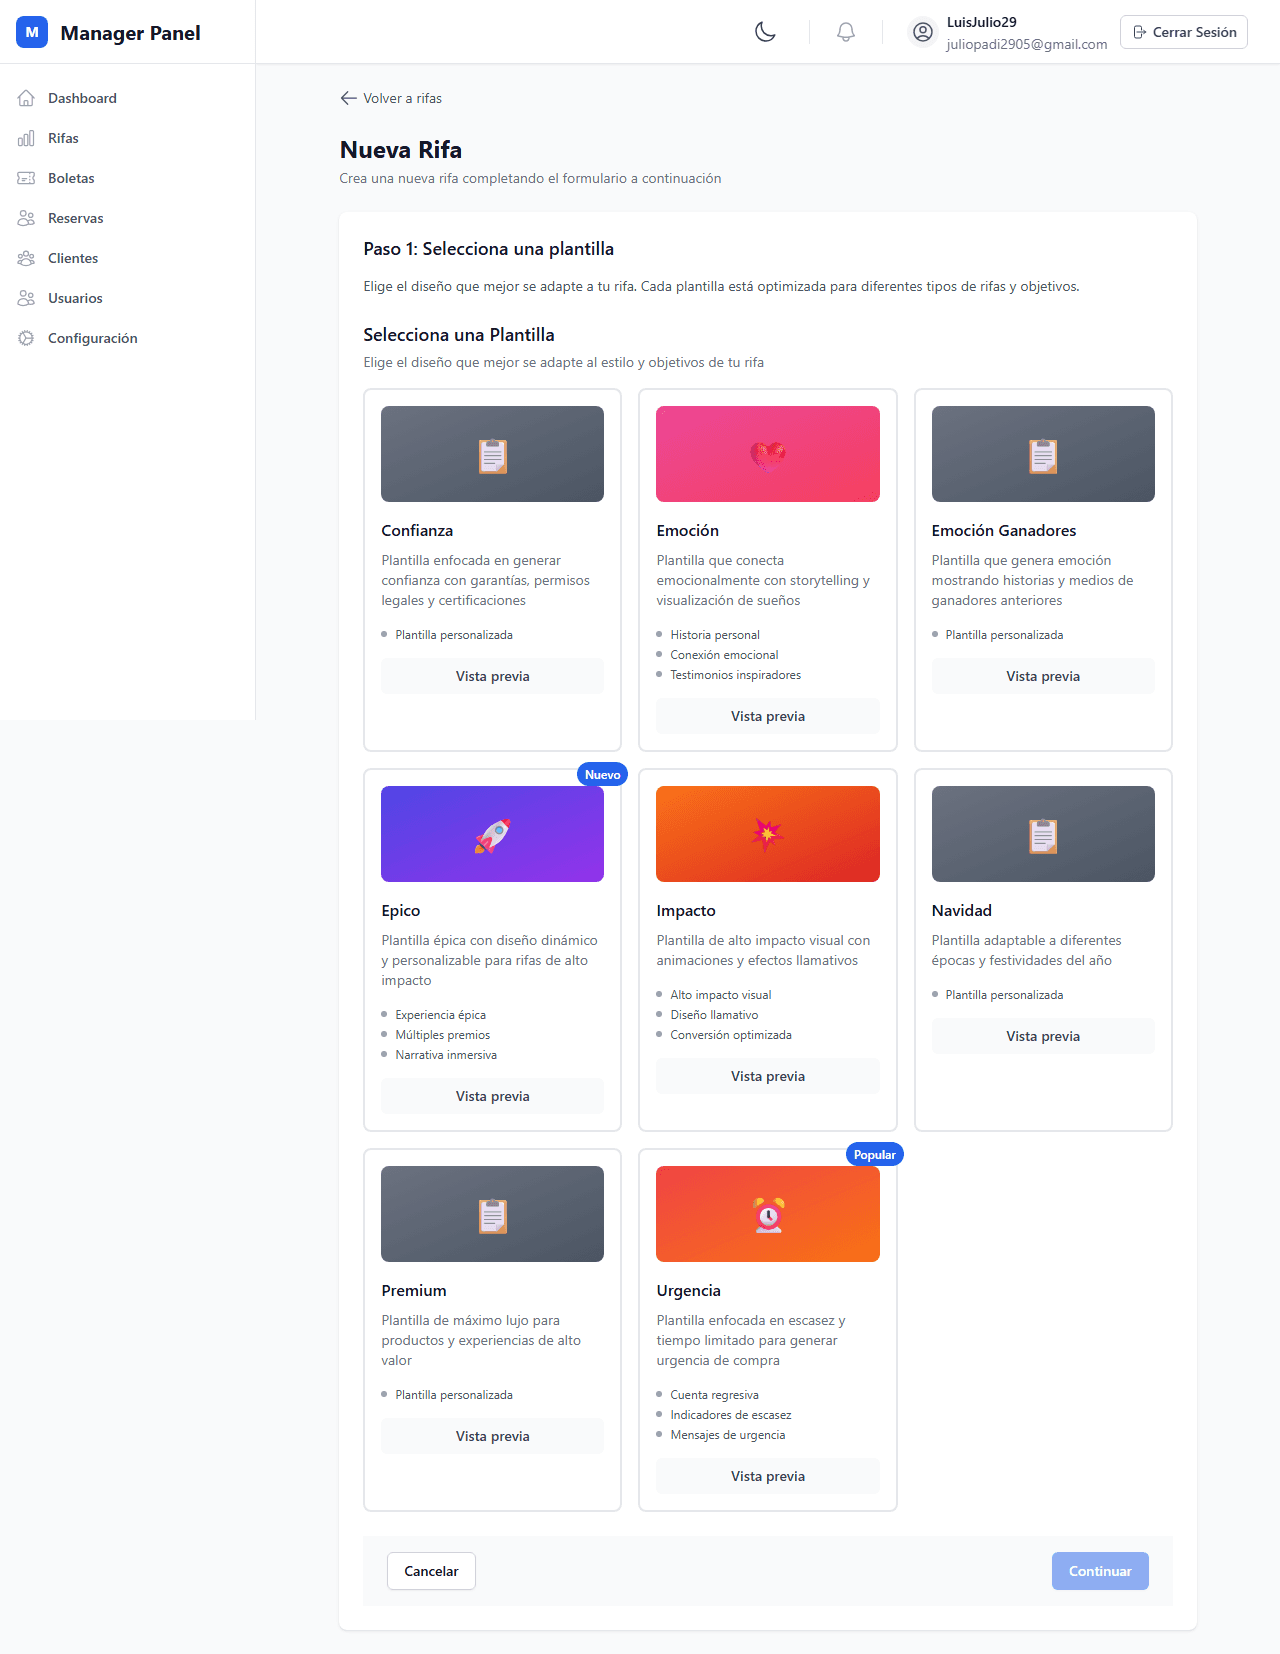This screenshot has height=1654, width=1280.
Task: Click the Cancelar button
Action: pyautogui.click(x=431, y=1571)
